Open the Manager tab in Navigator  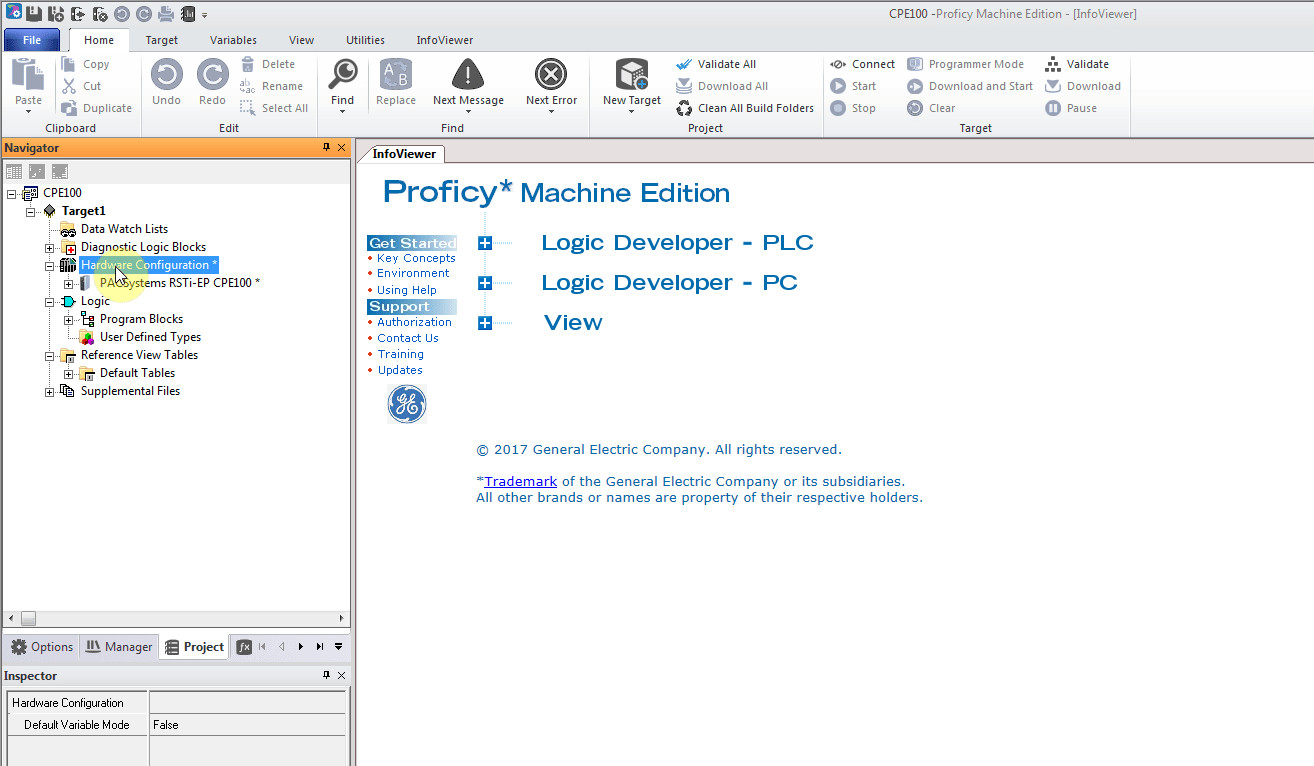click(x=119, y=647)
